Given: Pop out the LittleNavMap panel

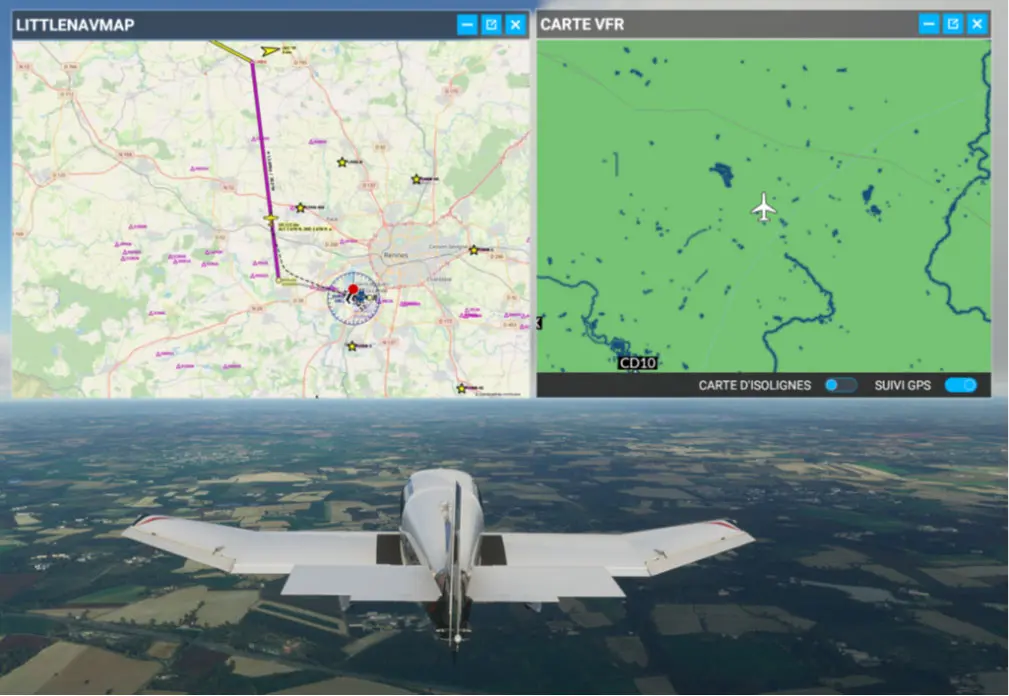Looking at the screenshot, I should pos(492,25).
